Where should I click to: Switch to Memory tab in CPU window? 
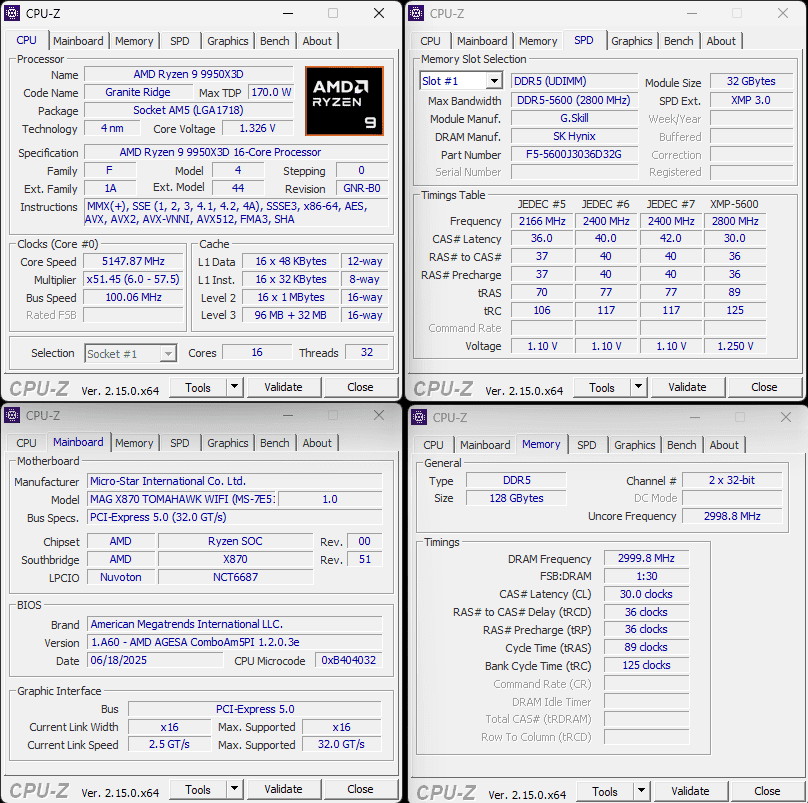click(134, 41)
